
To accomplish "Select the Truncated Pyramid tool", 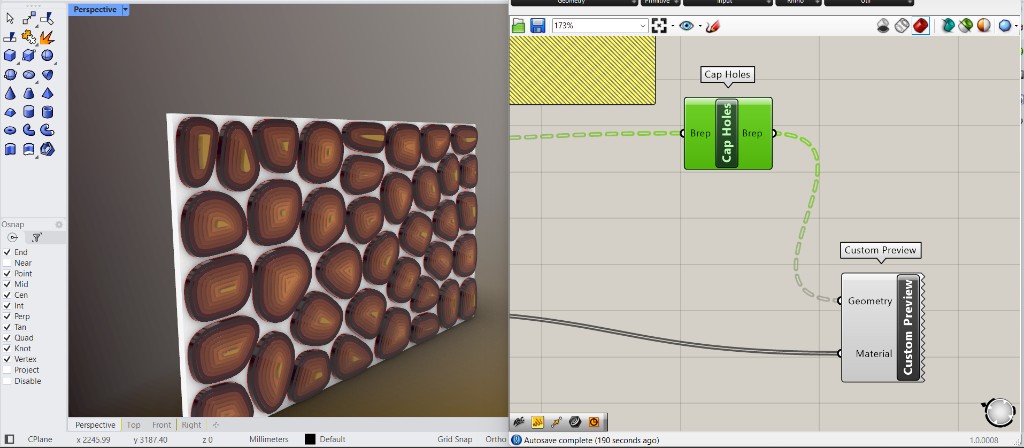I will (10, 112).
